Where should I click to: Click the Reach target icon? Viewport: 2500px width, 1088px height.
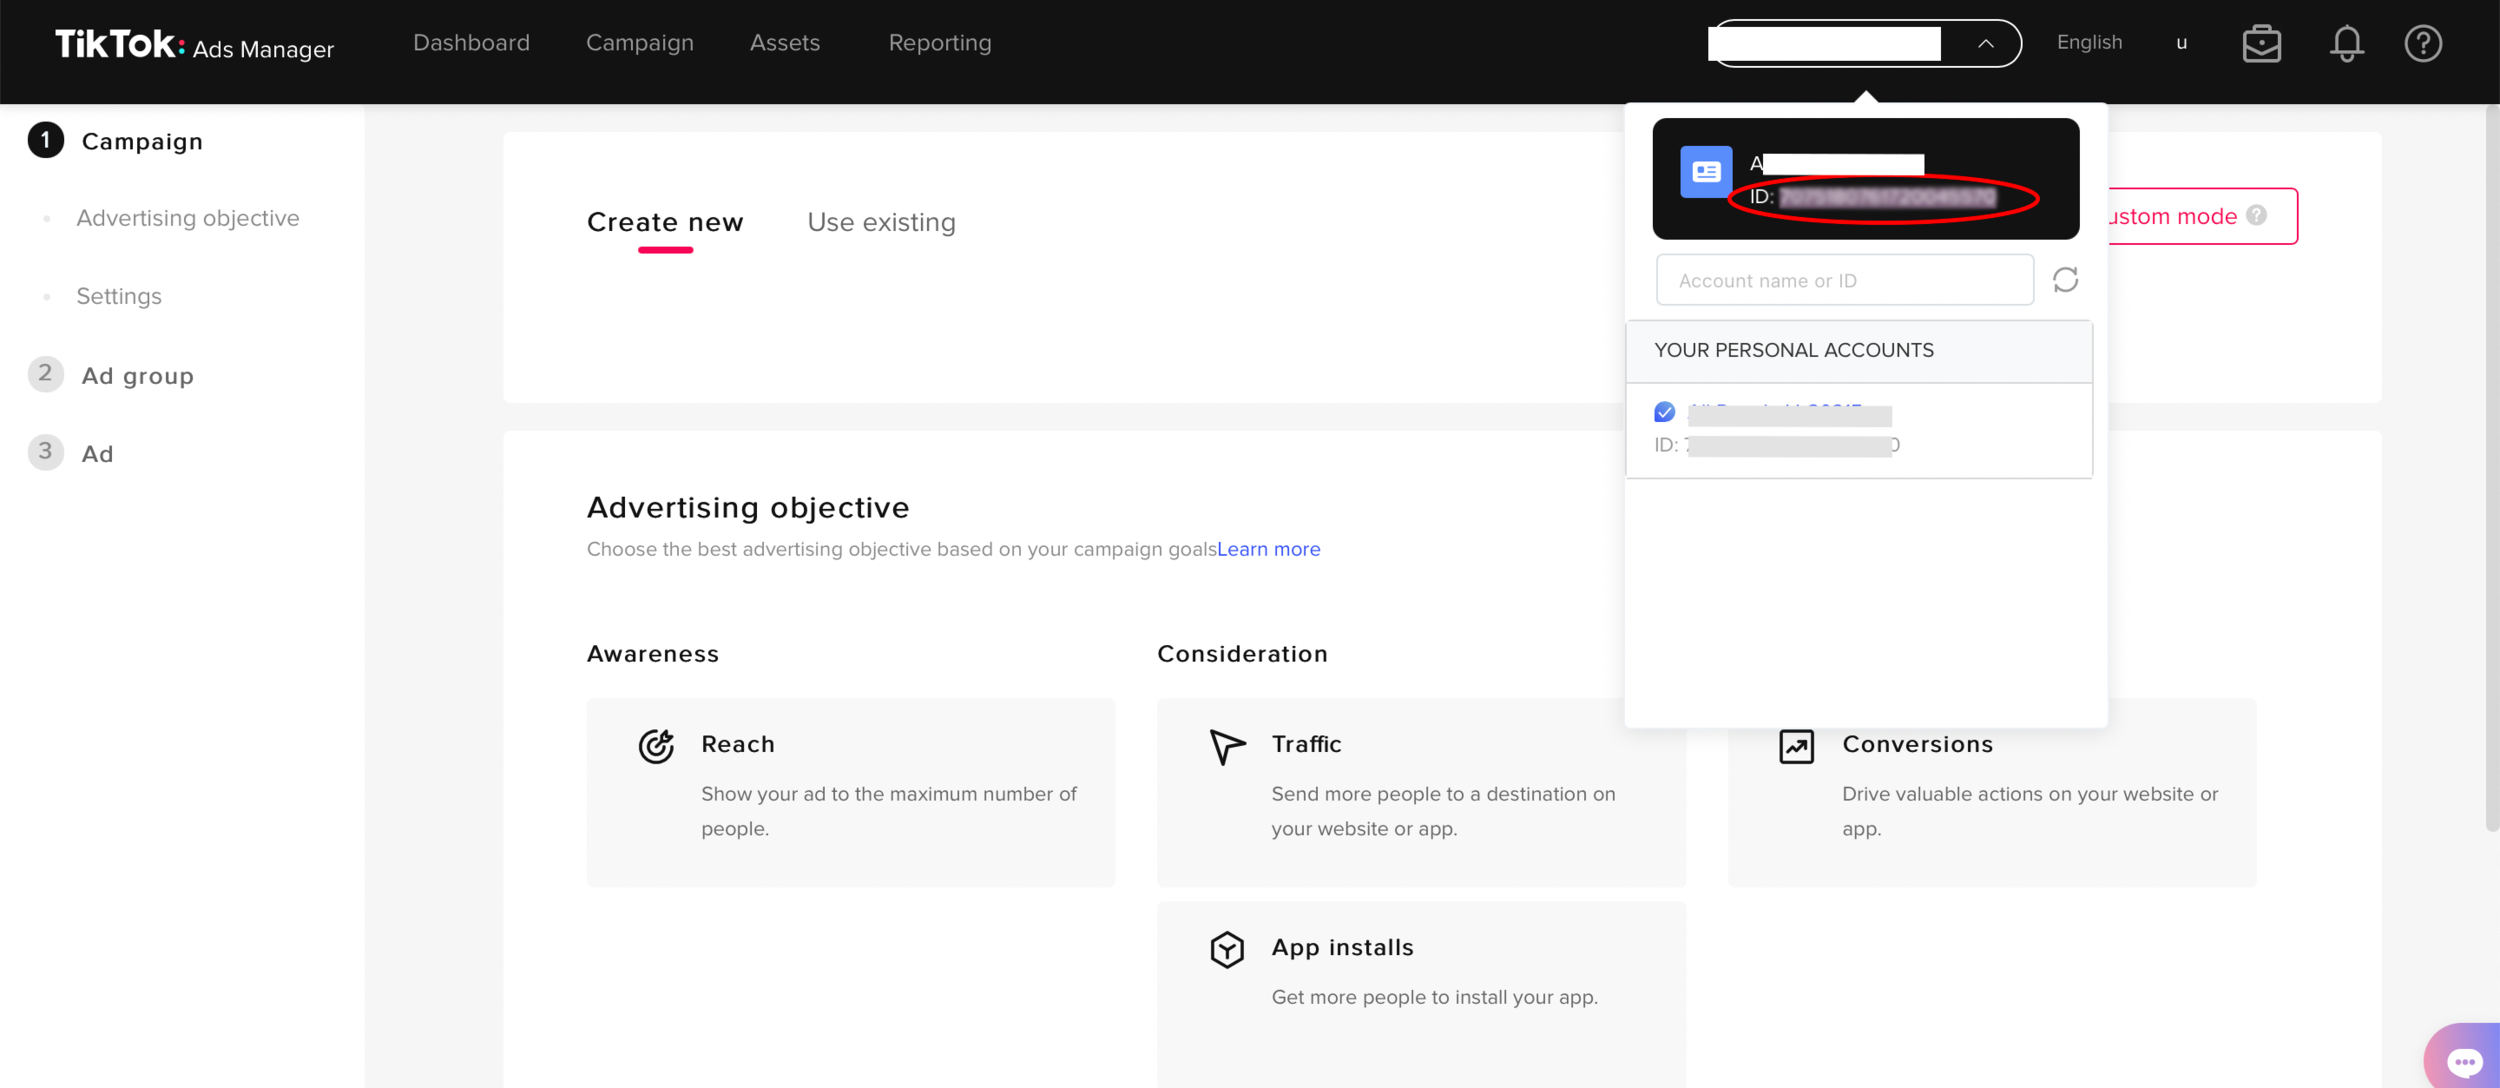pos(656,746)
